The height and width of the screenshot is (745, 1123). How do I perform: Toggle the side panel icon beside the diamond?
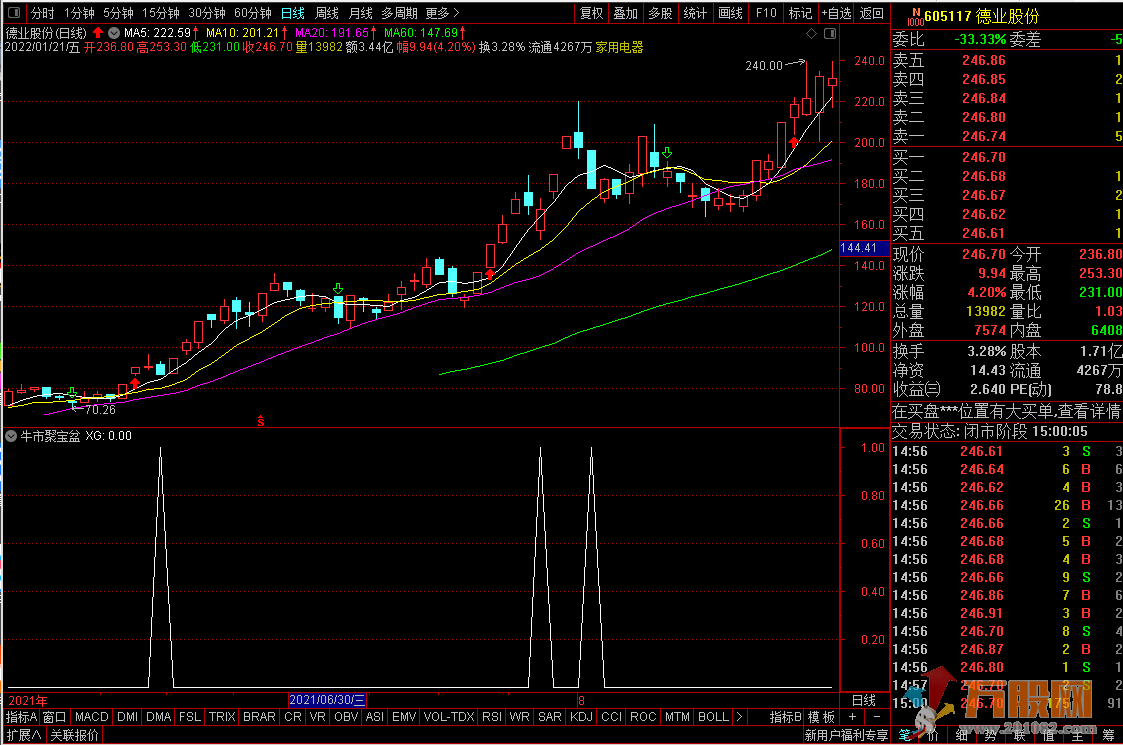pyautogui.click(x=829, y=33)
